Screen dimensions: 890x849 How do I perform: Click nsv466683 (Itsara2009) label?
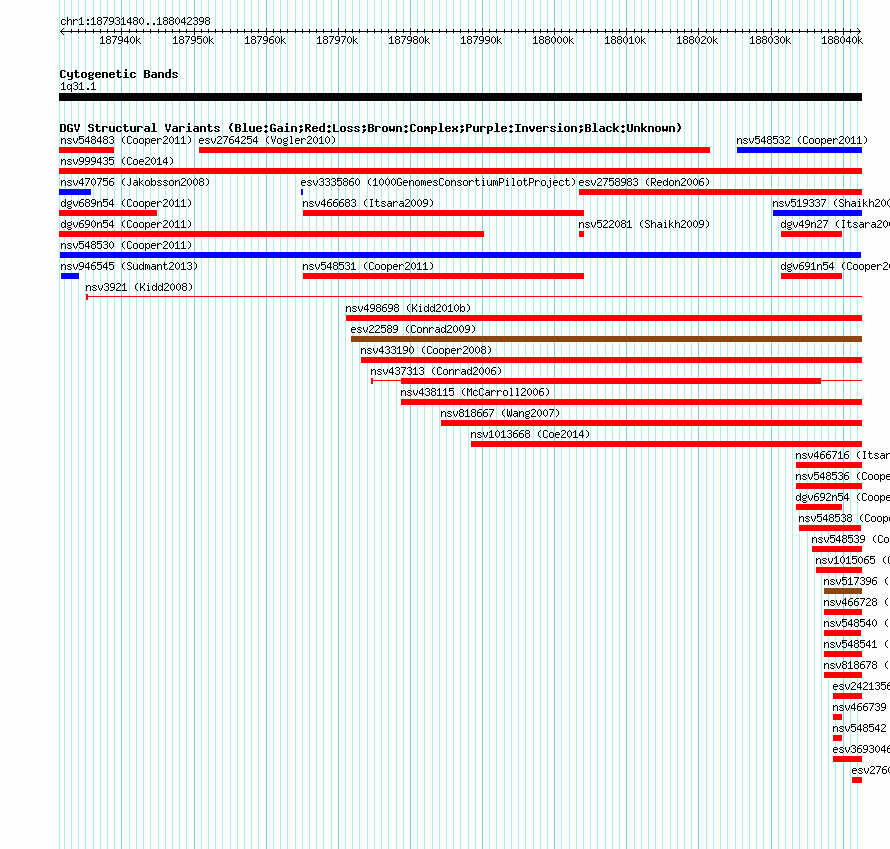click(368, 203)
